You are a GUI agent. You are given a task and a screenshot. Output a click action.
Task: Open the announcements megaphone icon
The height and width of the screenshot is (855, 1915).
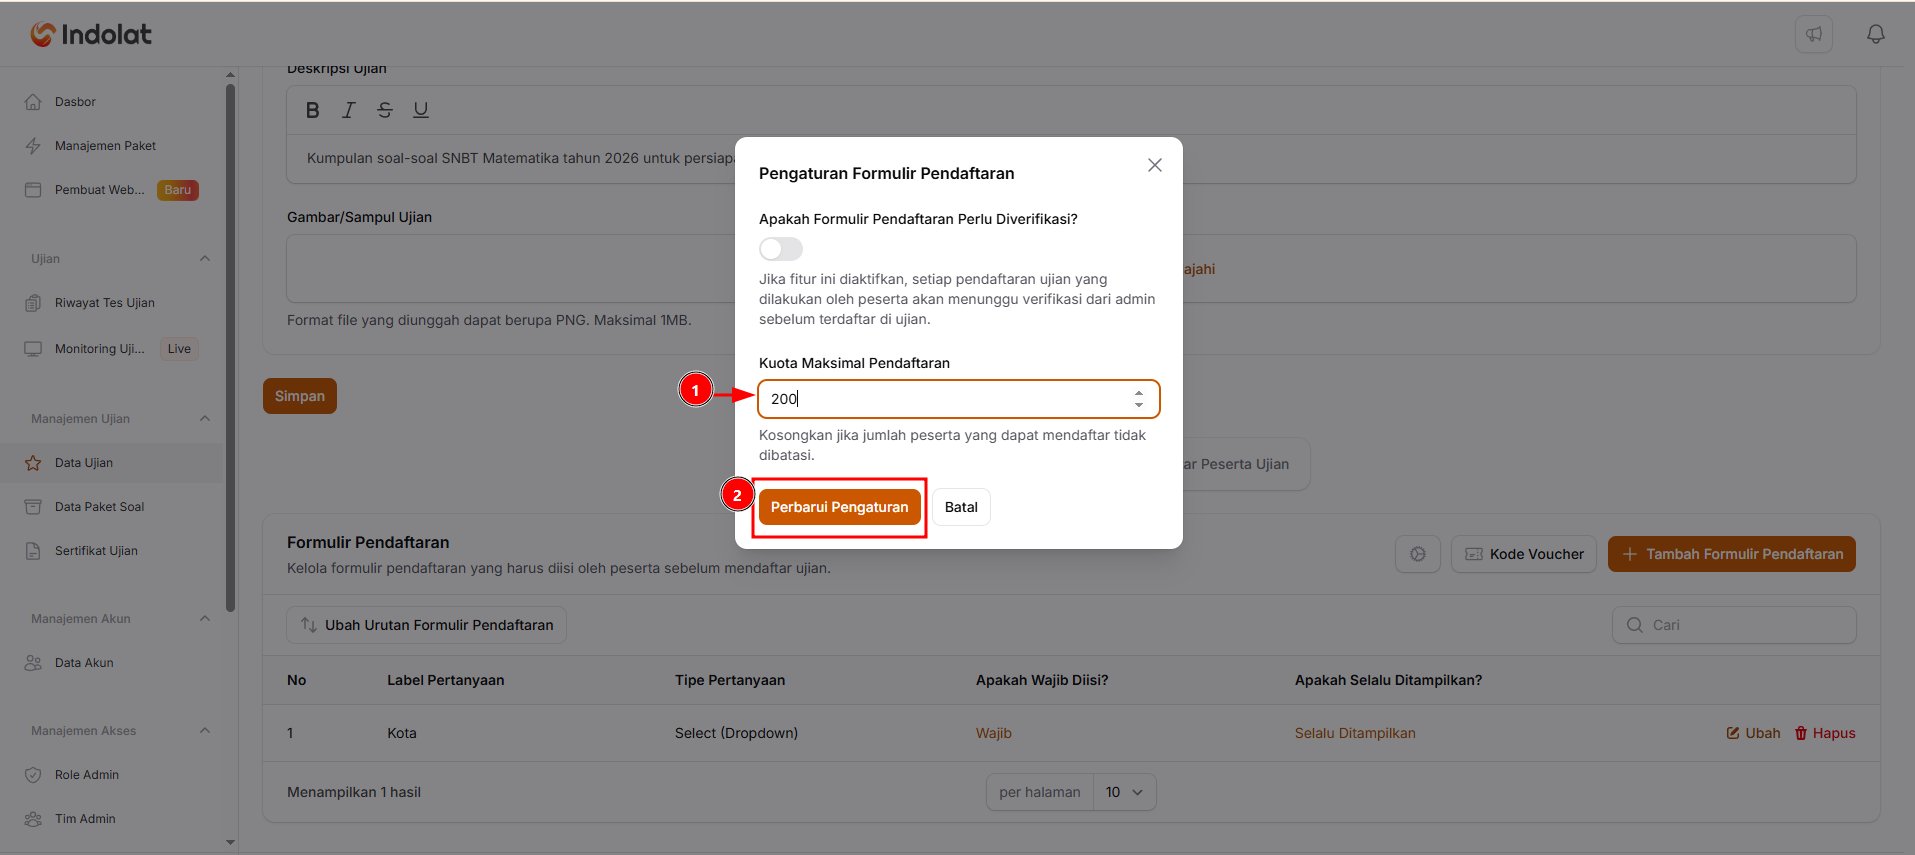tap(1814, 34)
